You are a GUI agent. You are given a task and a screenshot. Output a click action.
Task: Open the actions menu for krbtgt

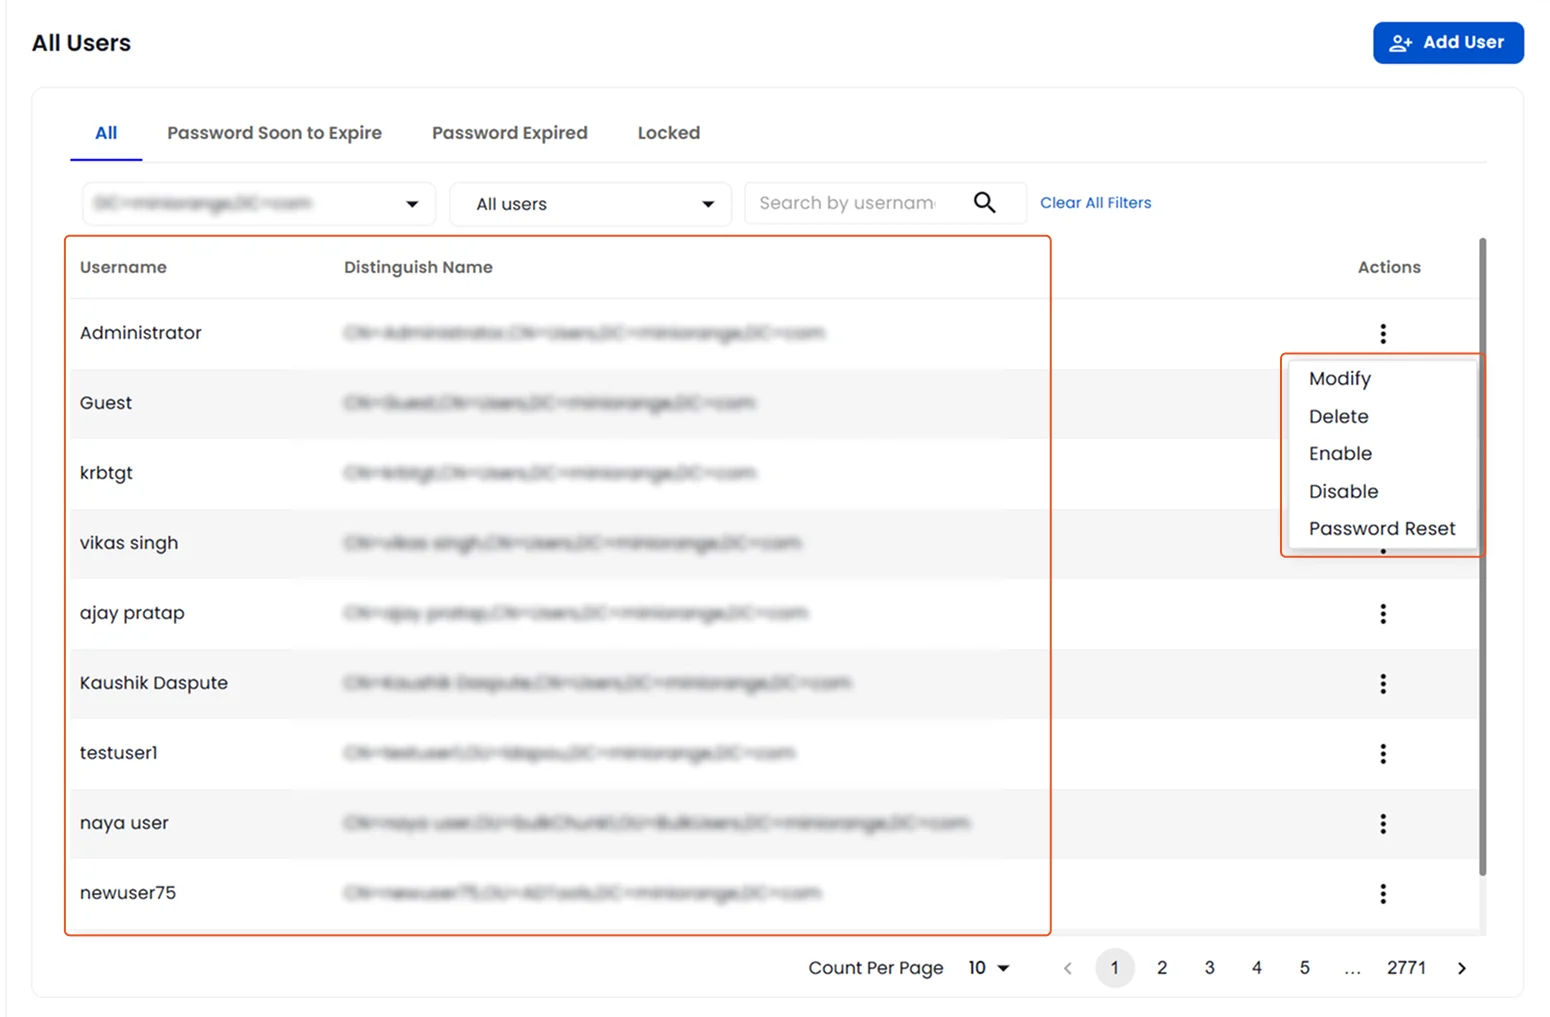[1383, 473]
